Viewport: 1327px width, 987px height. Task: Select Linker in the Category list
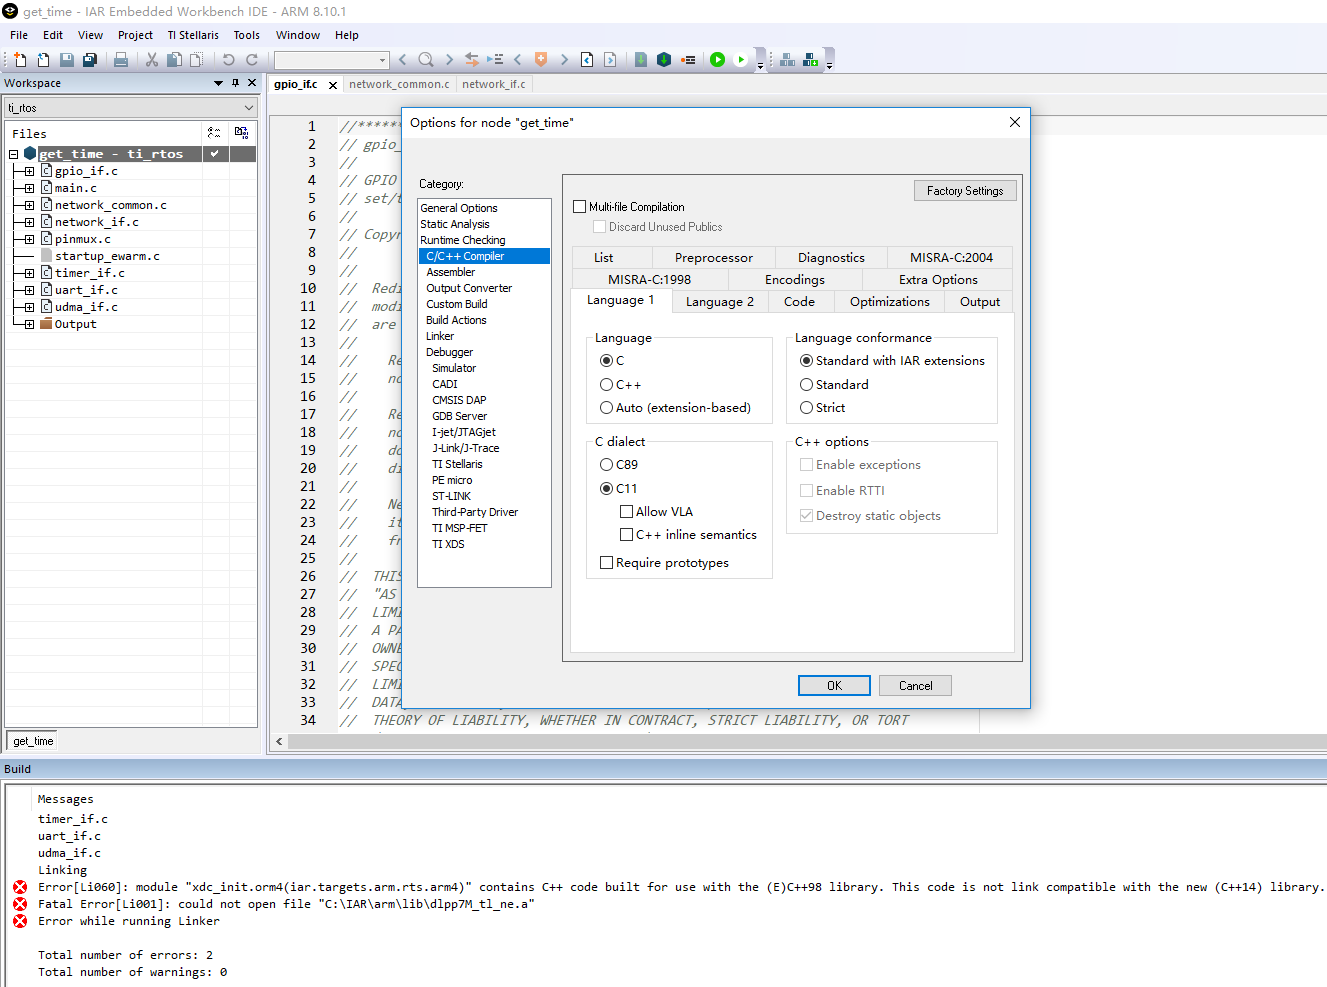tap(440, 336)
